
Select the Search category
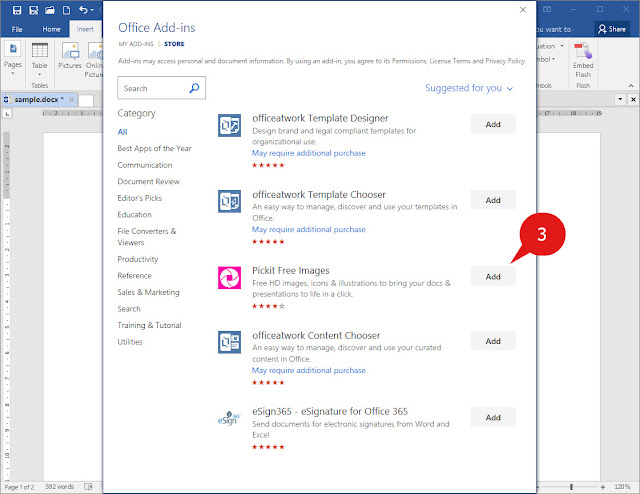coord(129,309)
